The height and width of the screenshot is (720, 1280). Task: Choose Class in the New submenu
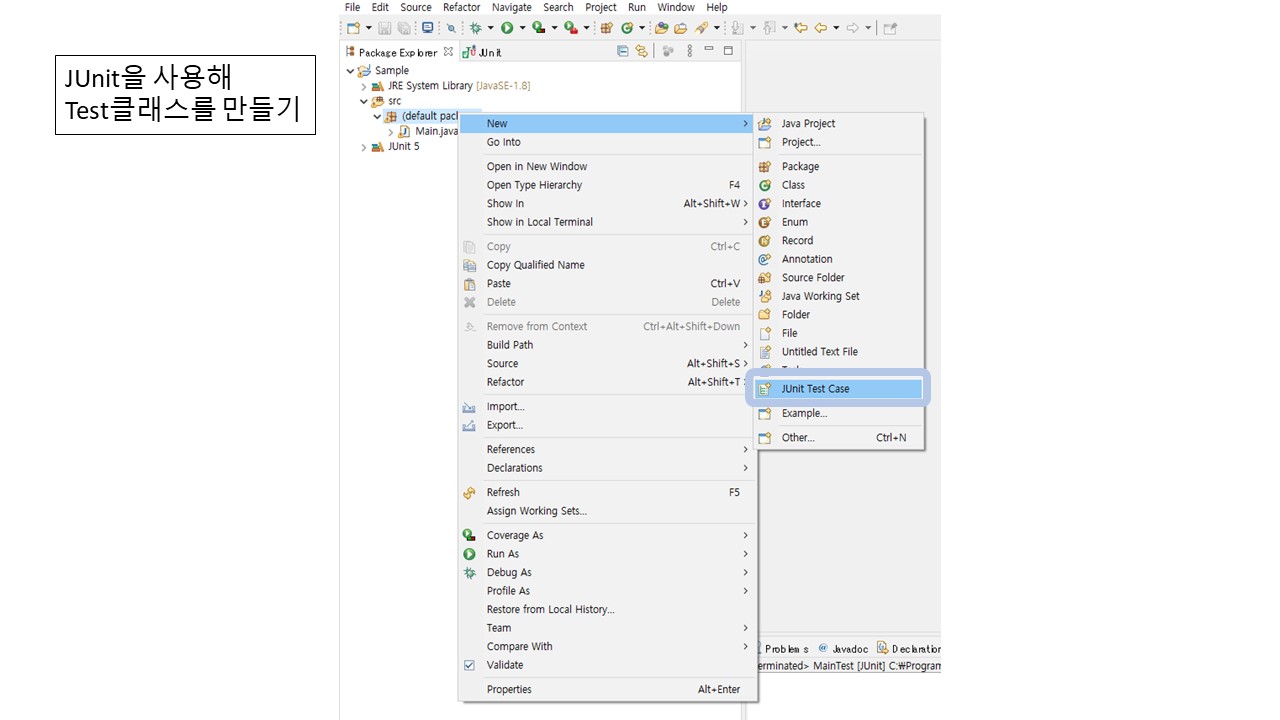click(839, 185)
